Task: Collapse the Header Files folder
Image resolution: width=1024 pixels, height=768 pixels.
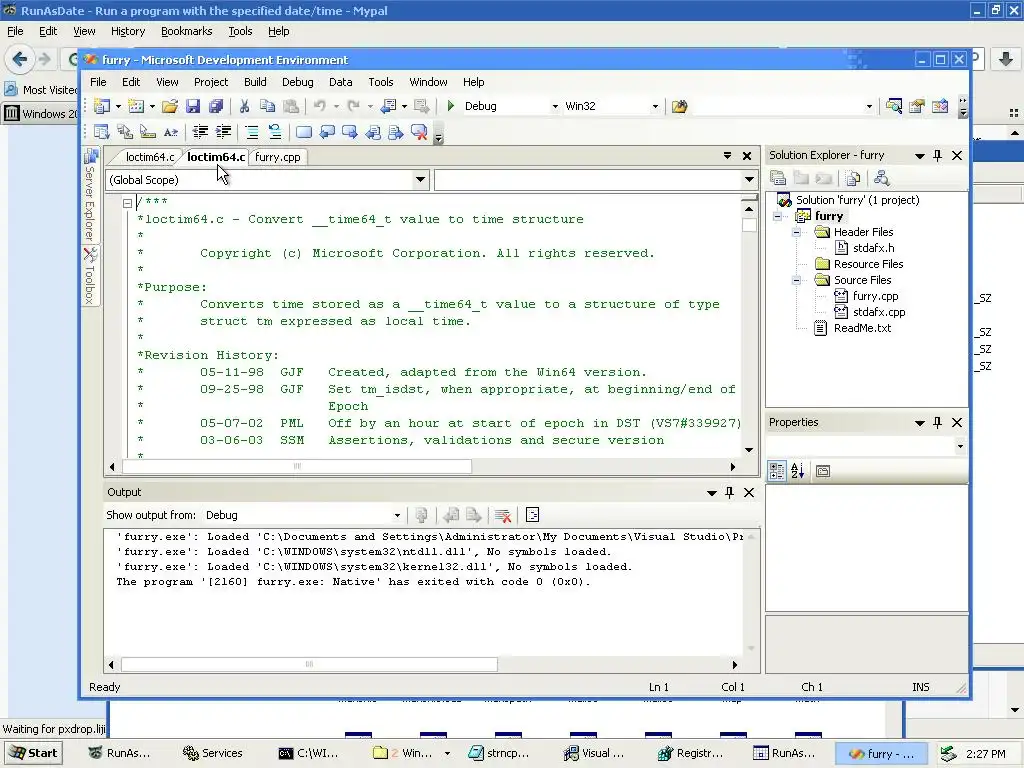Action: click(797, 232)
